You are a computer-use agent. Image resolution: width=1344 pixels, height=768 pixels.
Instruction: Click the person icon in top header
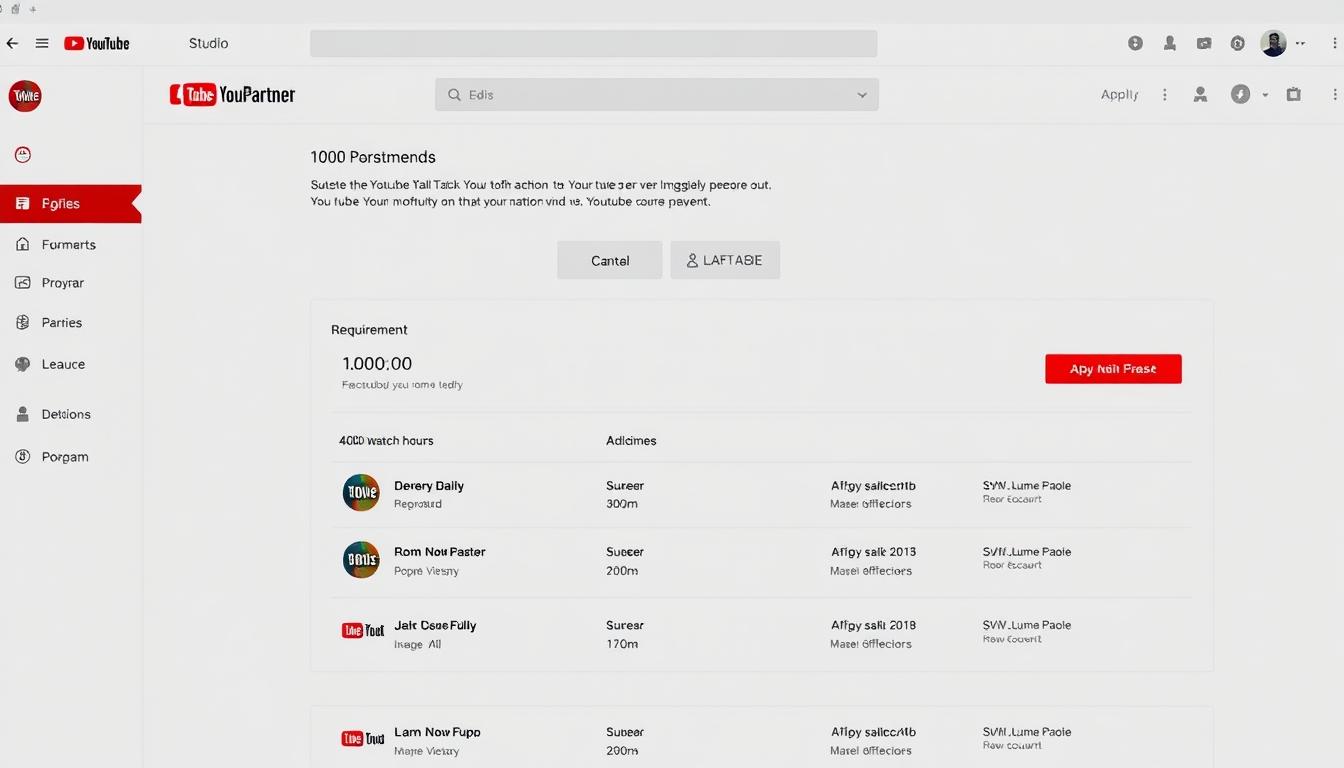(x=1170, y=43)
